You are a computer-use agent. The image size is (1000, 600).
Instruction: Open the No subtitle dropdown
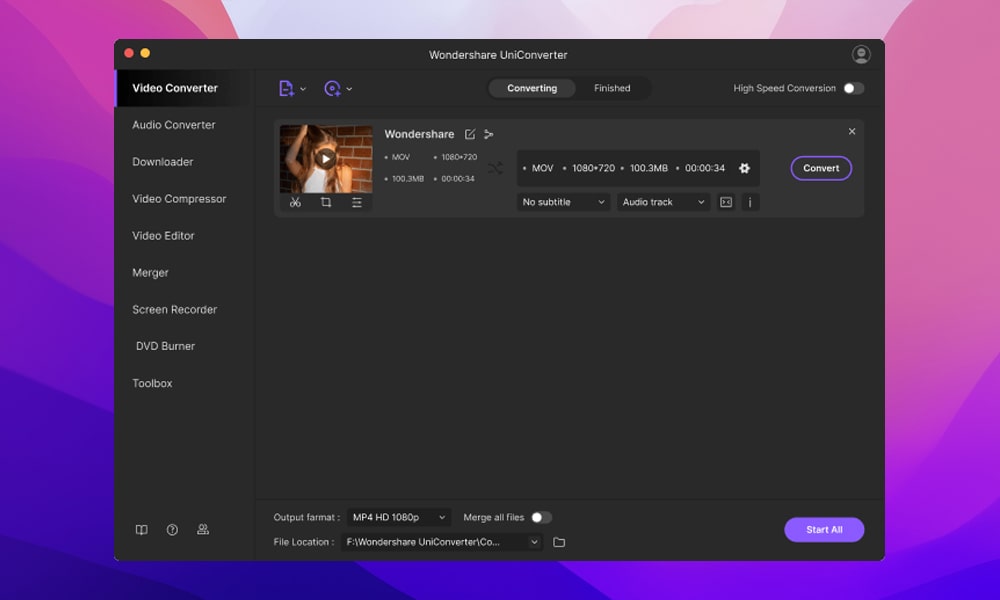pos(563,202)
